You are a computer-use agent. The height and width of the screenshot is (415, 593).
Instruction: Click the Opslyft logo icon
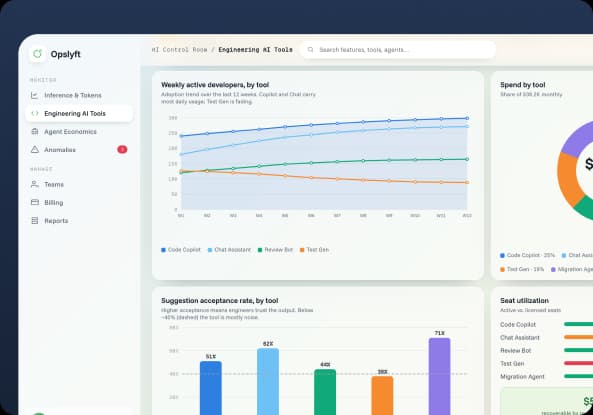[37, 54]
